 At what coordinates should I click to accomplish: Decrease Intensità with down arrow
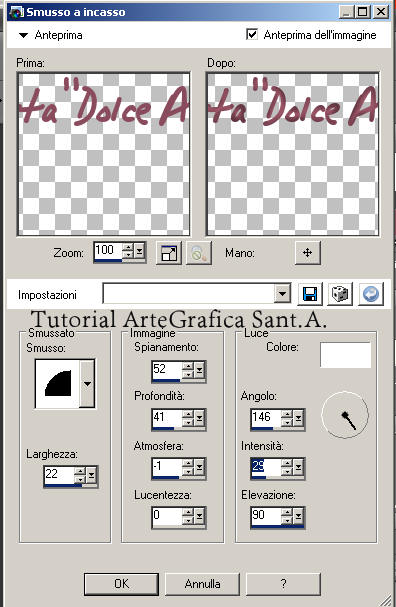click(287, 472)
